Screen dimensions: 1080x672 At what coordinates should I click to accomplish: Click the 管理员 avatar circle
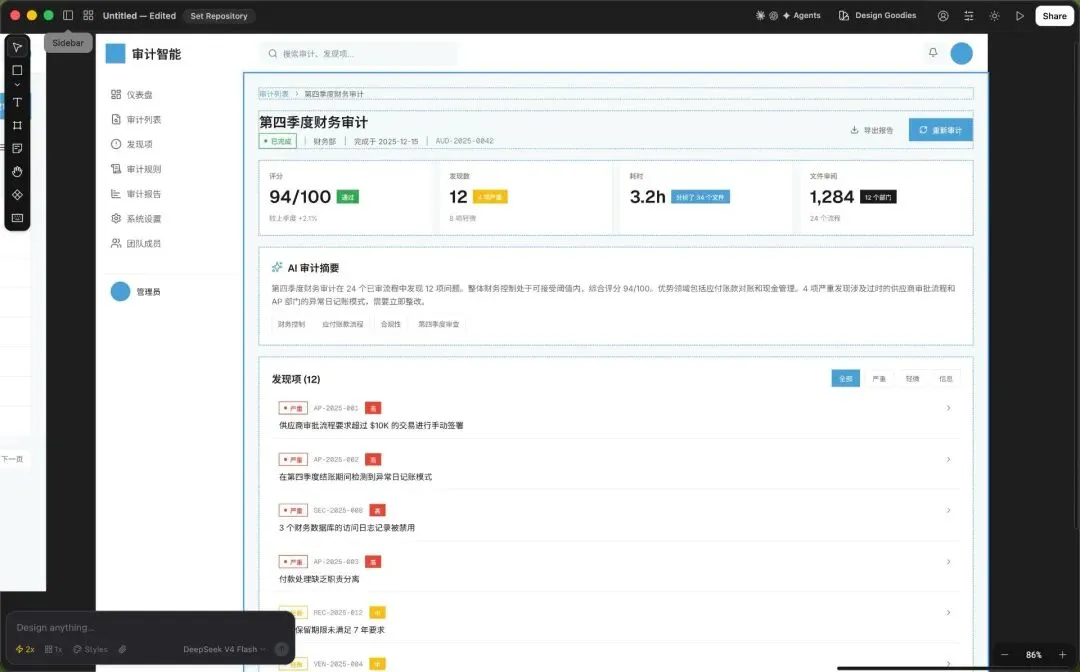pos(121,291)
